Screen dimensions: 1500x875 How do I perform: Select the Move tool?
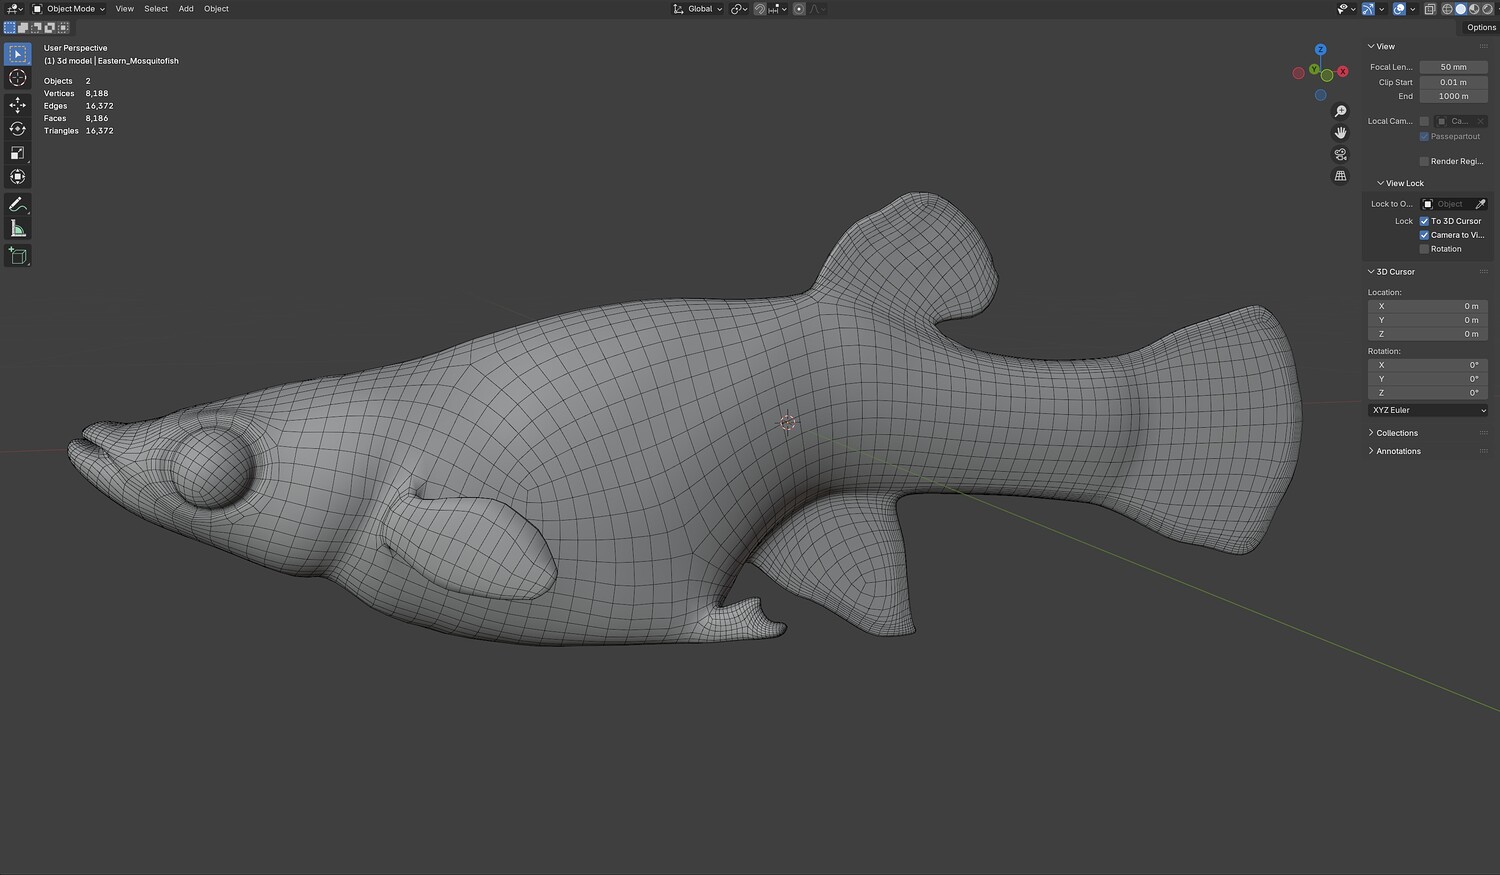18,105
